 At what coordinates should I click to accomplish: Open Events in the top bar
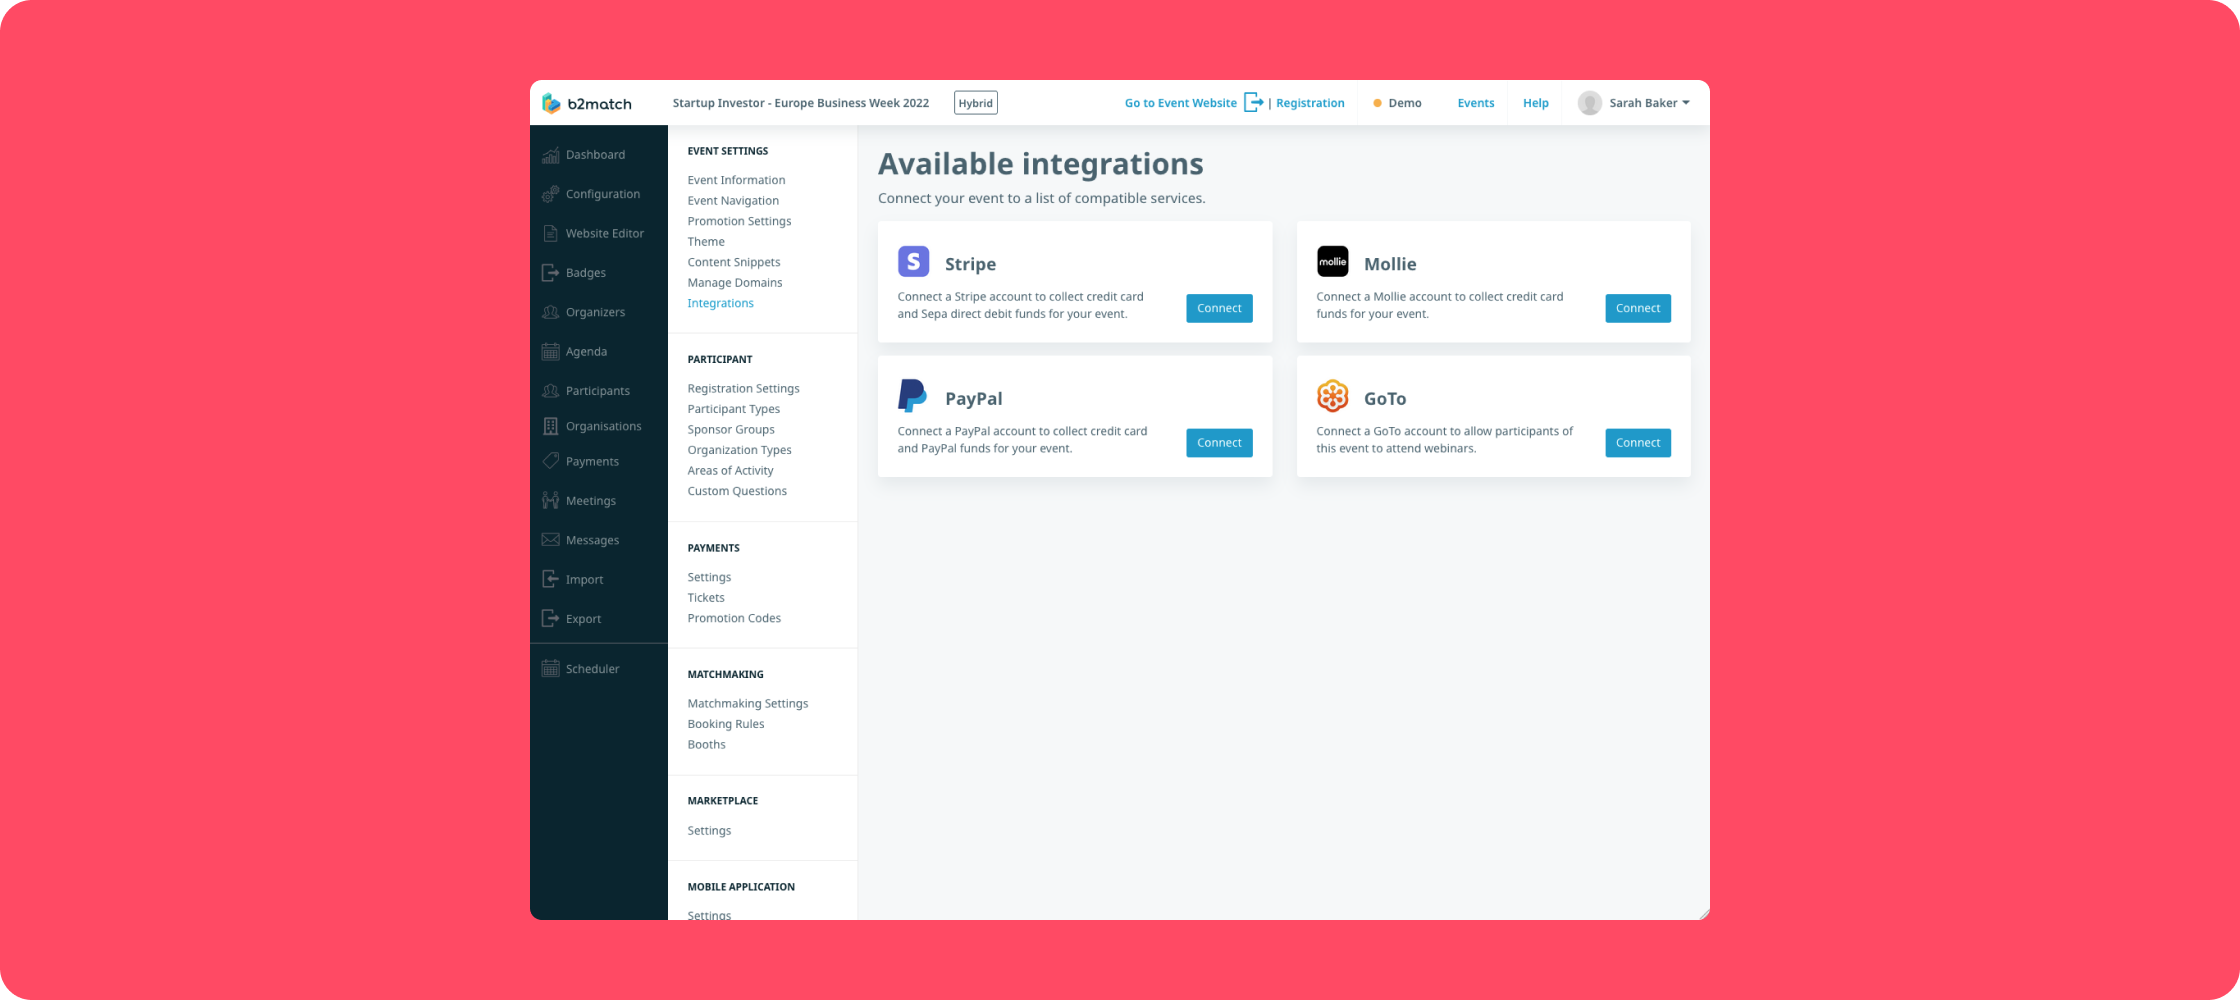tap(1475, 103)
